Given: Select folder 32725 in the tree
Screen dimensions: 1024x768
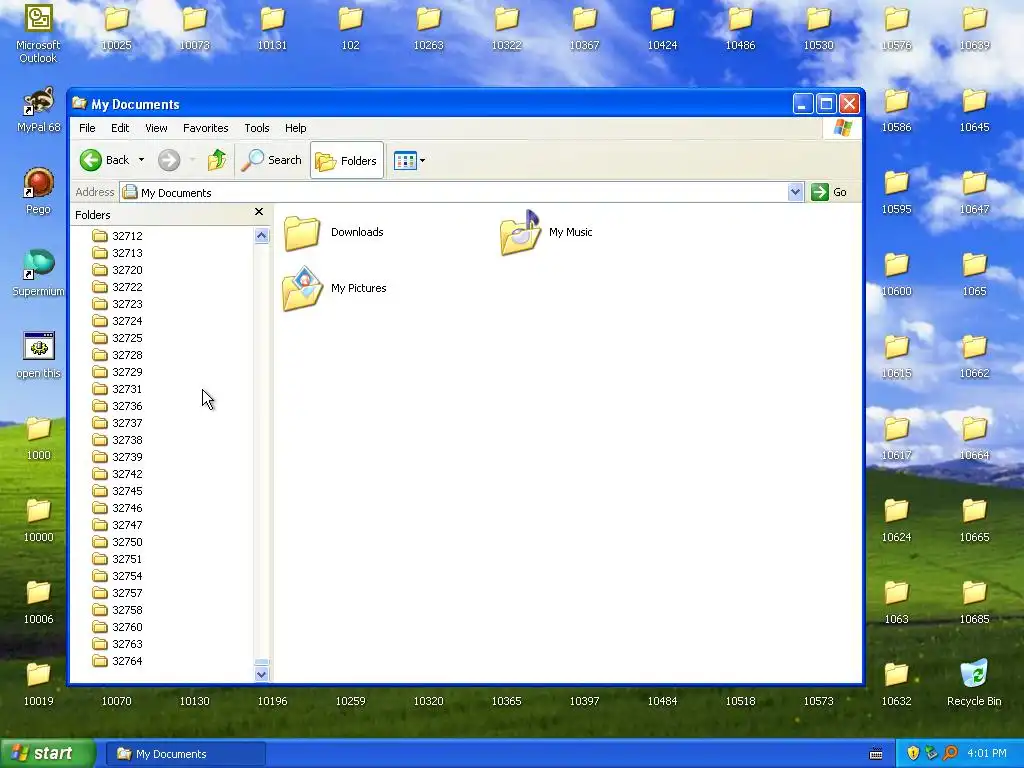Looking at the screenshot, I should click(118, 338).
